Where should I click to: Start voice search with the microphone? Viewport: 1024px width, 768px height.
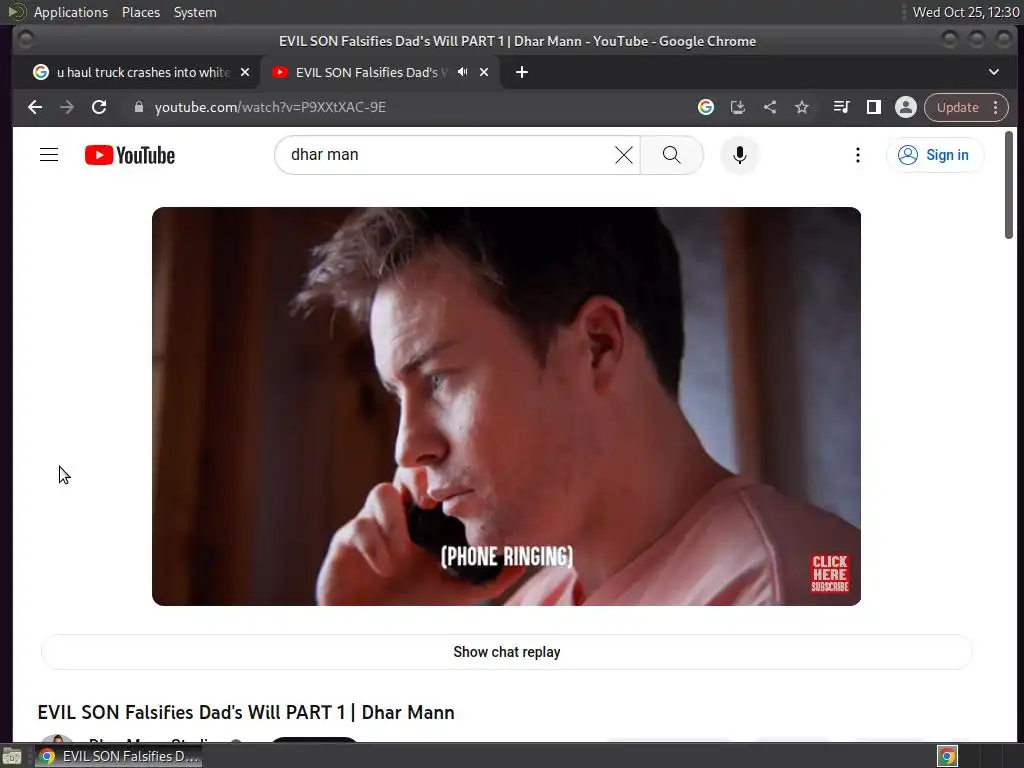tap(739, 155)
